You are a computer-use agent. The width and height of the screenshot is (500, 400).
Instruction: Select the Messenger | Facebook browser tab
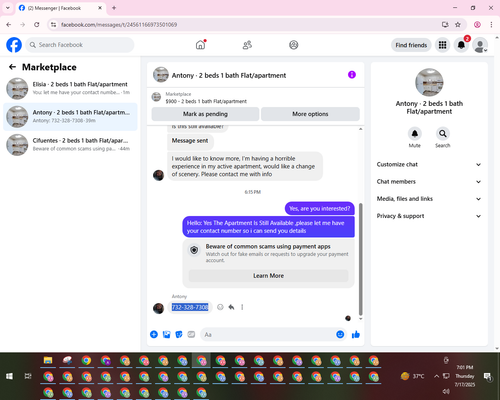[x=61, y=8]
